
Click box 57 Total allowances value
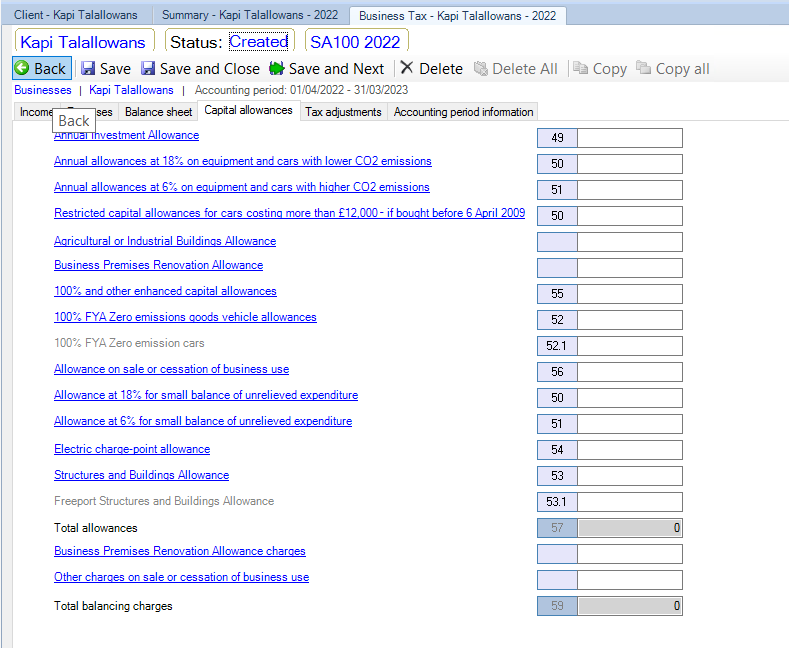(630, 528)
